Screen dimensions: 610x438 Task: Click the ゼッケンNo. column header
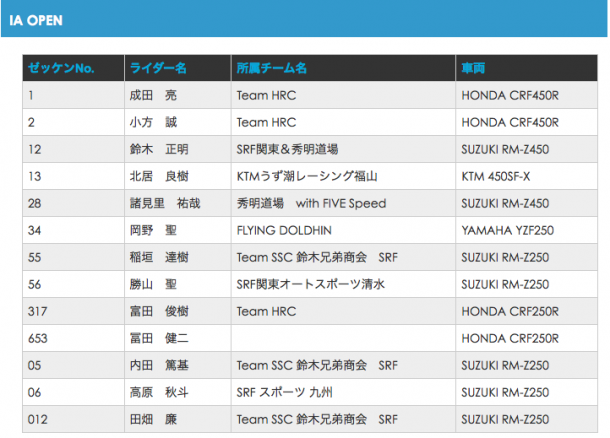point(61,68)
